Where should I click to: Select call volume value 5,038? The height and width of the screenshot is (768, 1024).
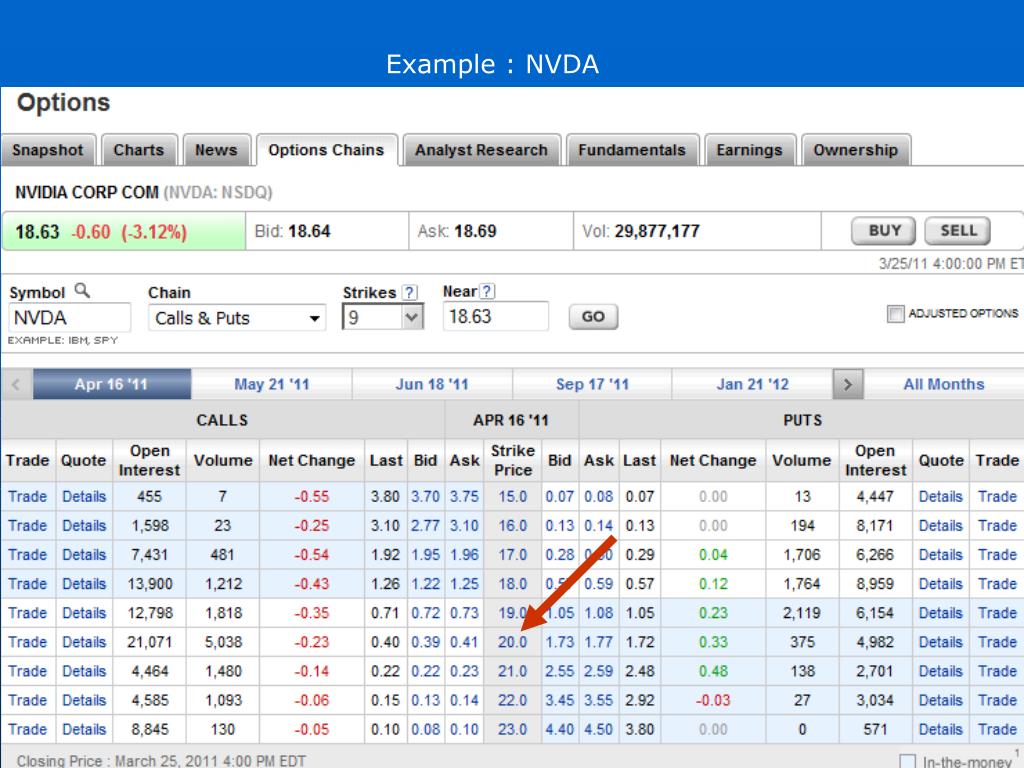click(223, 642)
